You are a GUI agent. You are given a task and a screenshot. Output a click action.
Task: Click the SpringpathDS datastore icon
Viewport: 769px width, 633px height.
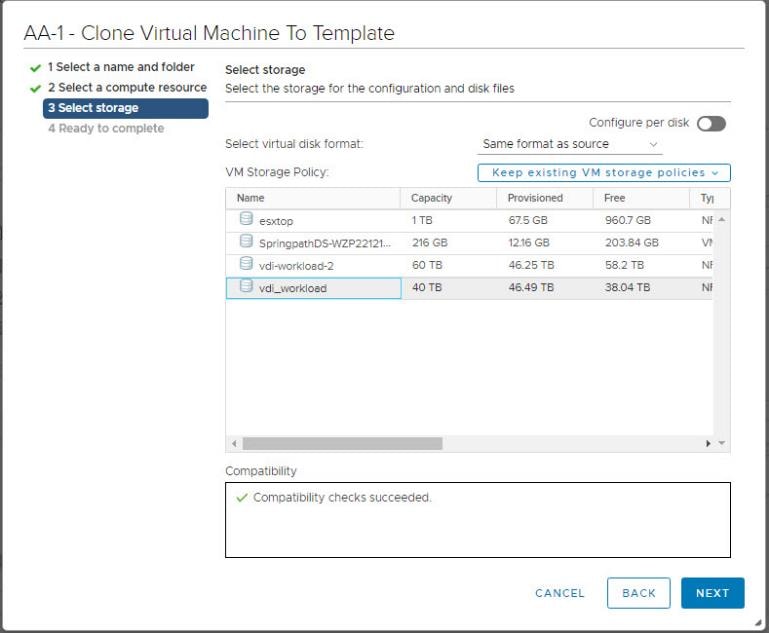click(246, 241)
